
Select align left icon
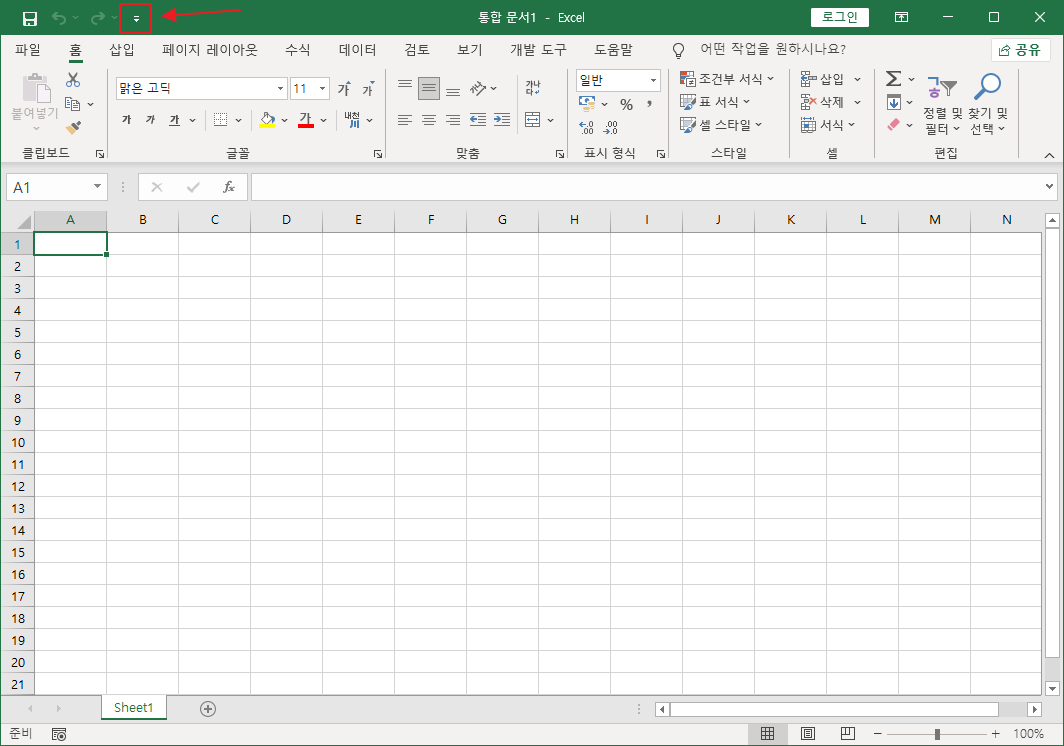pyautogui.click(x=405, y=120)
